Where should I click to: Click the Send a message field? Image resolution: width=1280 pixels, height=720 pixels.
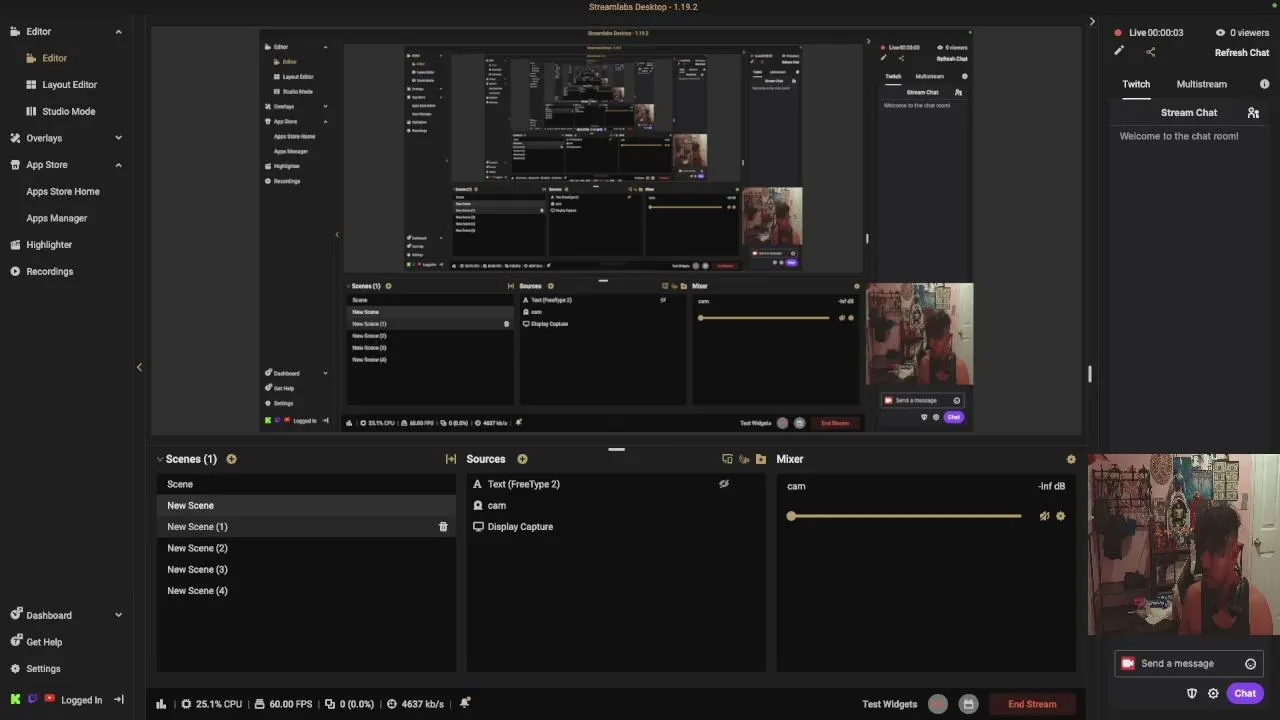point(1189,664)
